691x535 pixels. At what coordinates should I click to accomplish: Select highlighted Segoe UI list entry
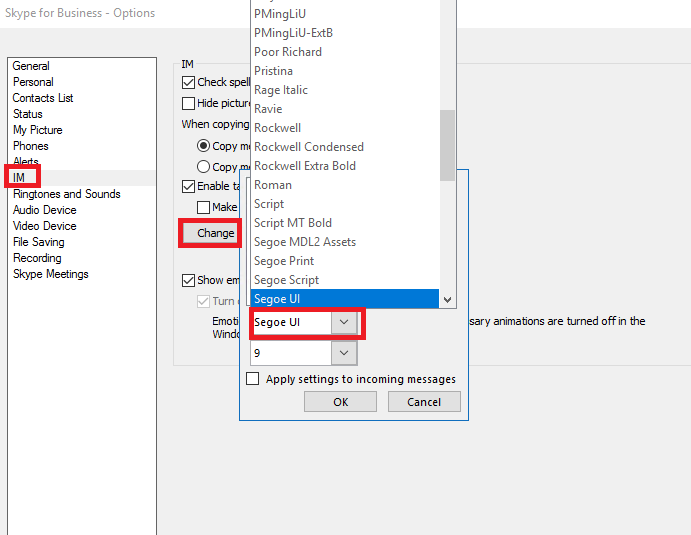345,299
